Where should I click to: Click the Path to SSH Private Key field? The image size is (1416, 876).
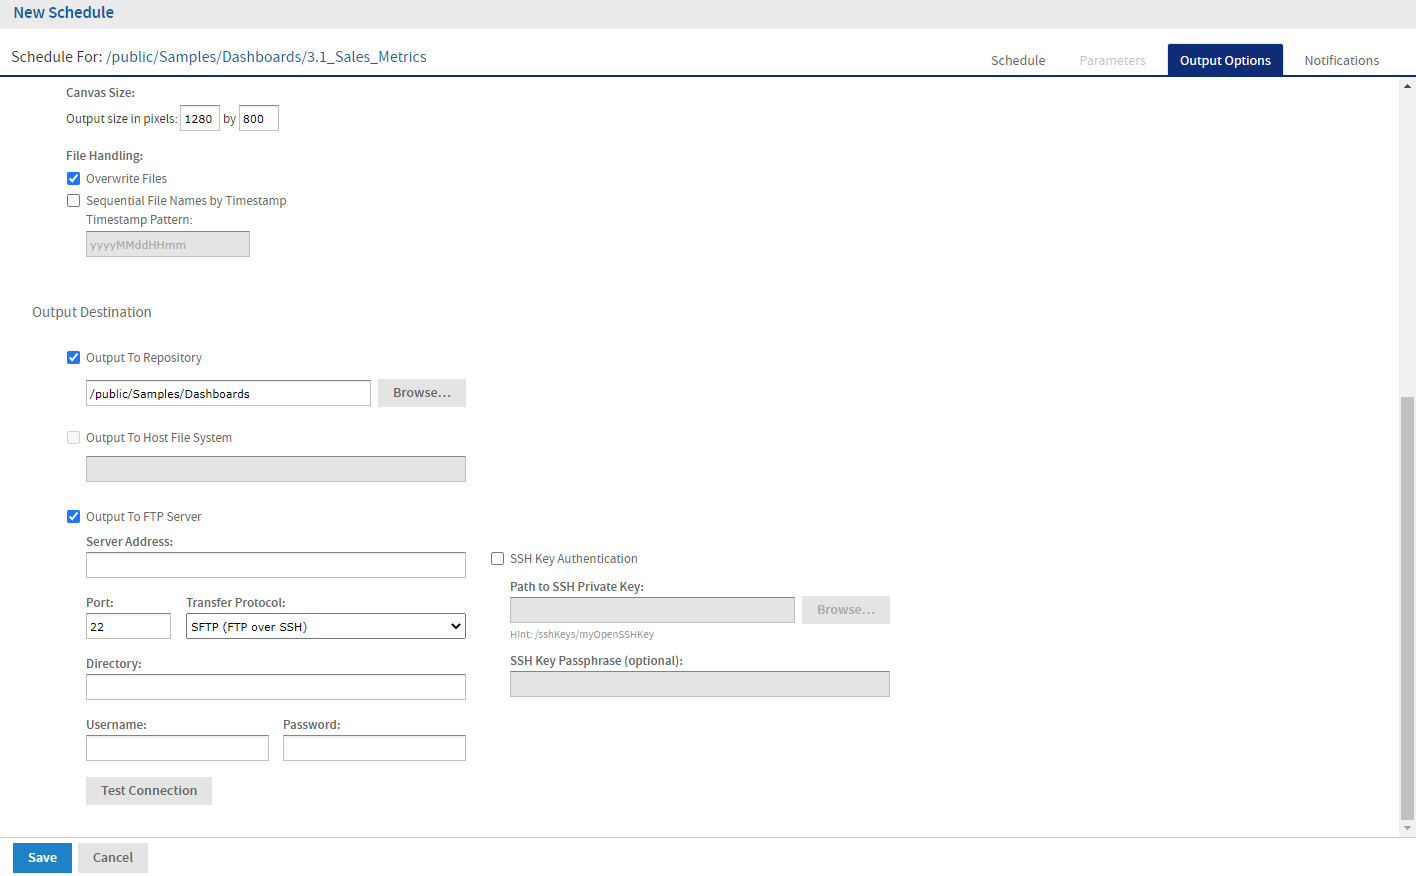click(x=652, y=610)
